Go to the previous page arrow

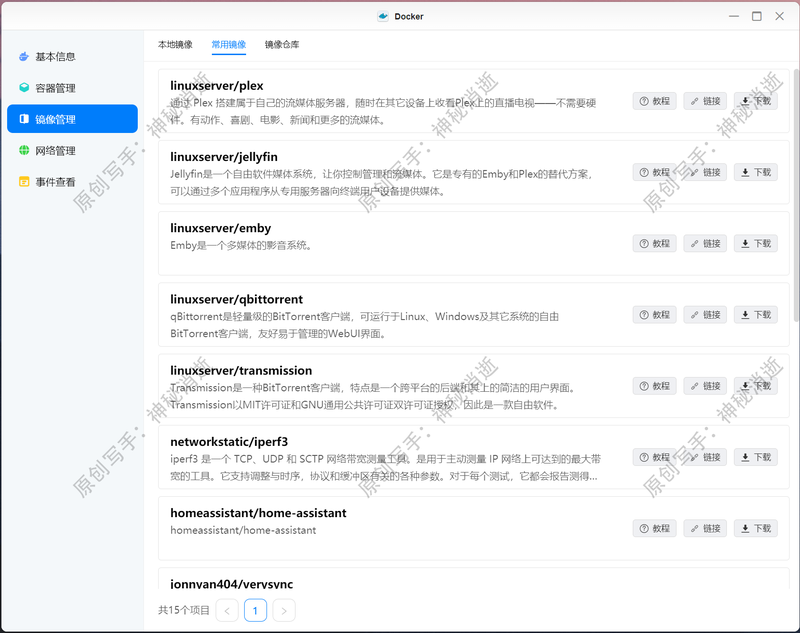[227, 610]
